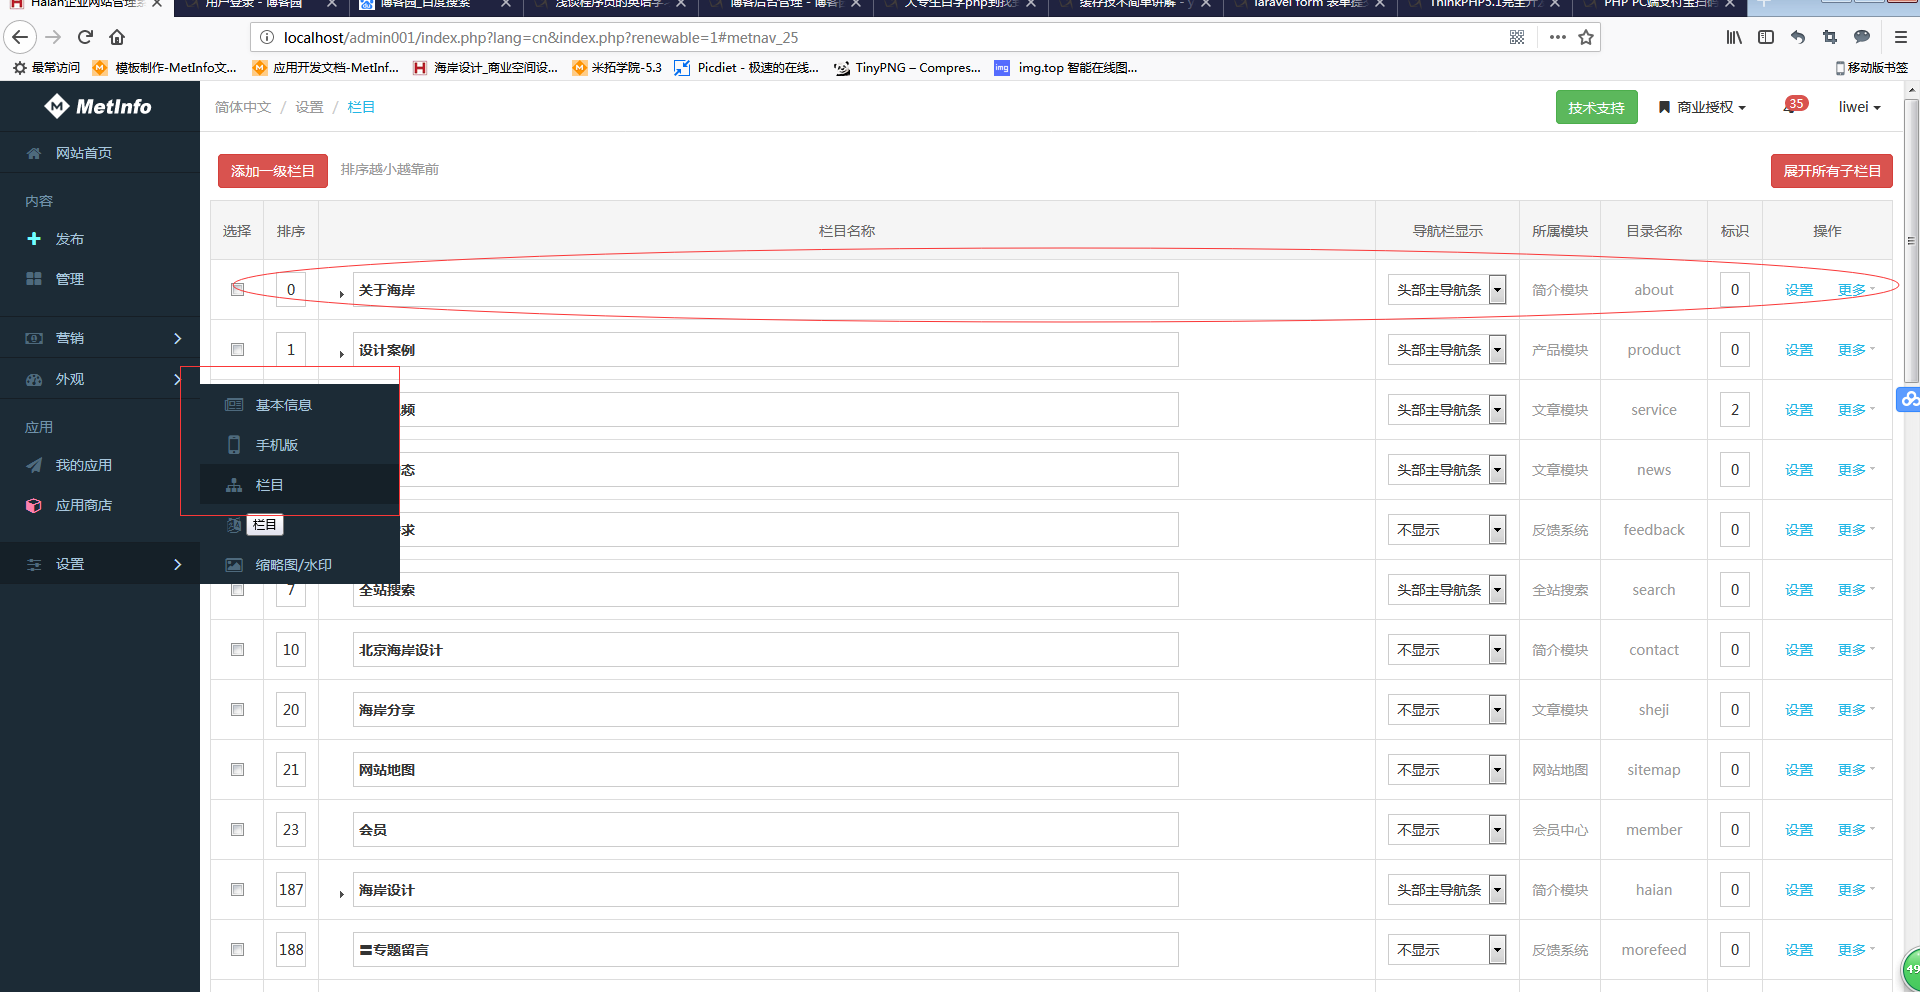
Task: Click the order field showing 20
Action: 291,710
